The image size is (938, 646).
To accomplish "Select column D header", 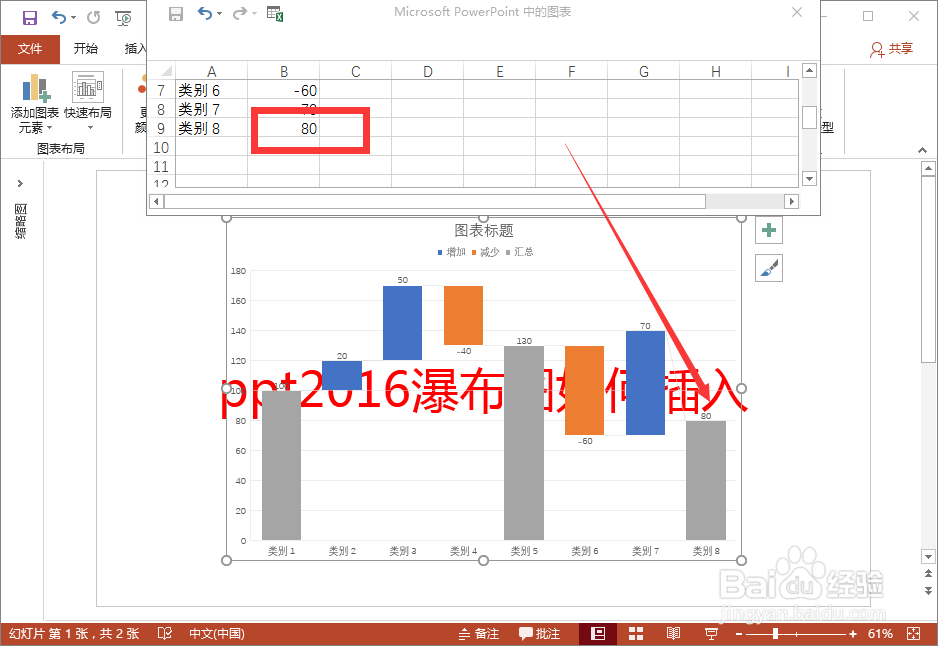I will 427,72.
